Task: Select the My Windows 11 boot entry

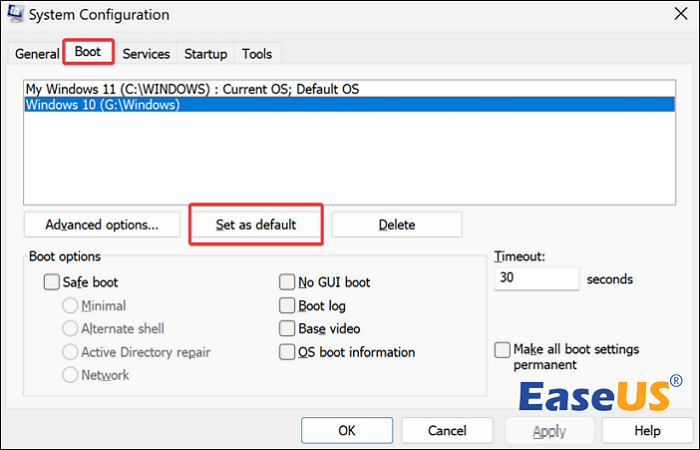Action: (192, 89)
